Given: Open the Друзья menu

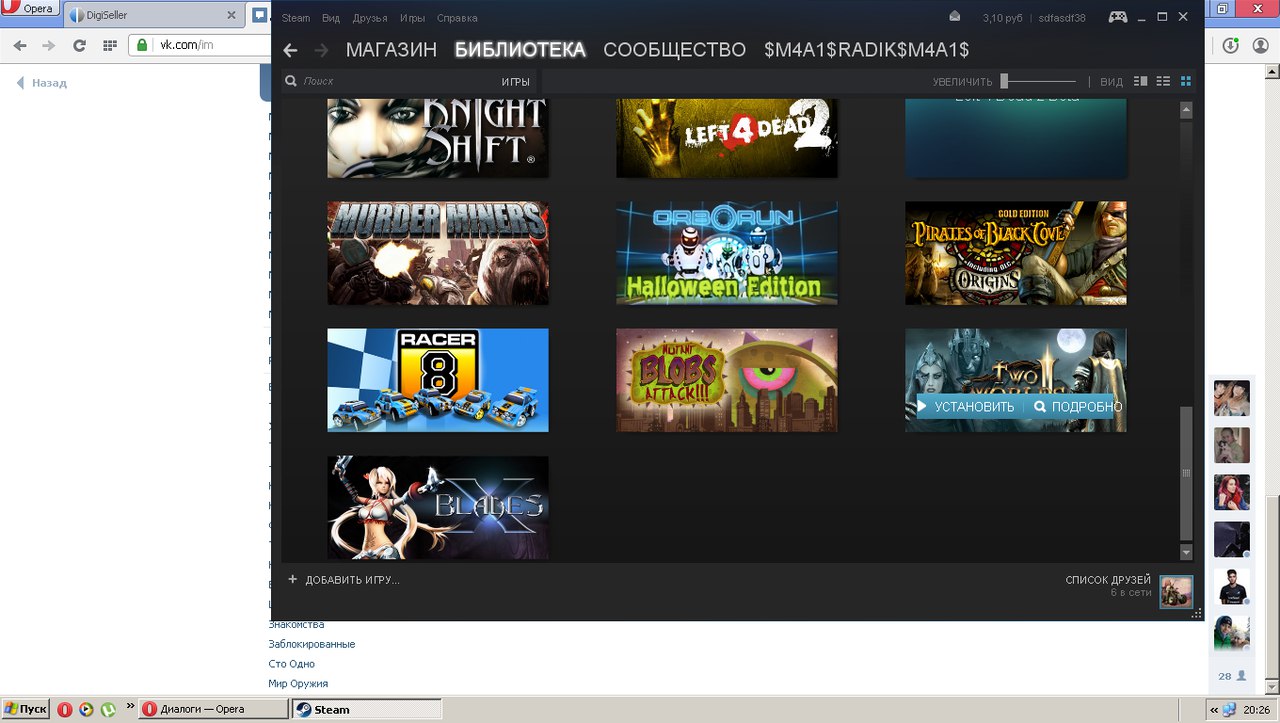Looking at the screenshot, I should tap(370, 18).
